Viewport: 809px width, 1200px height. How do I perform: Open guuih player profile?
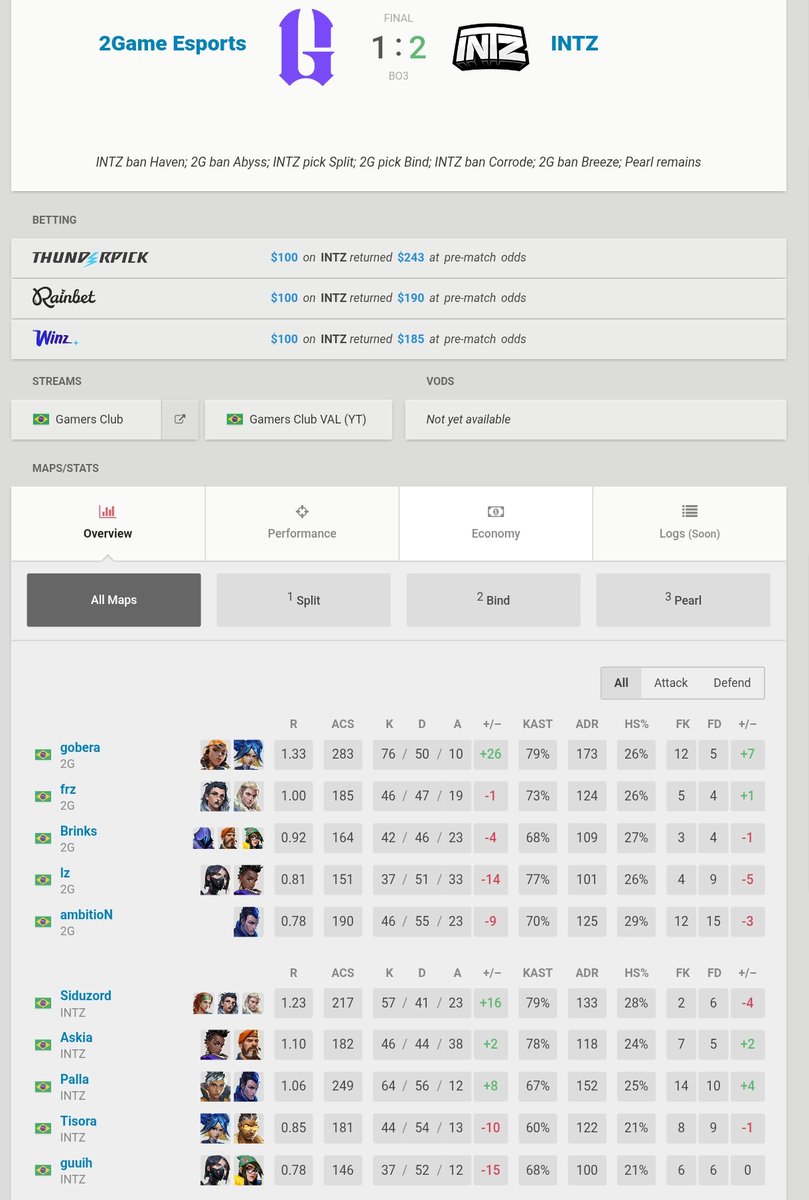(x=76, y=1164)
